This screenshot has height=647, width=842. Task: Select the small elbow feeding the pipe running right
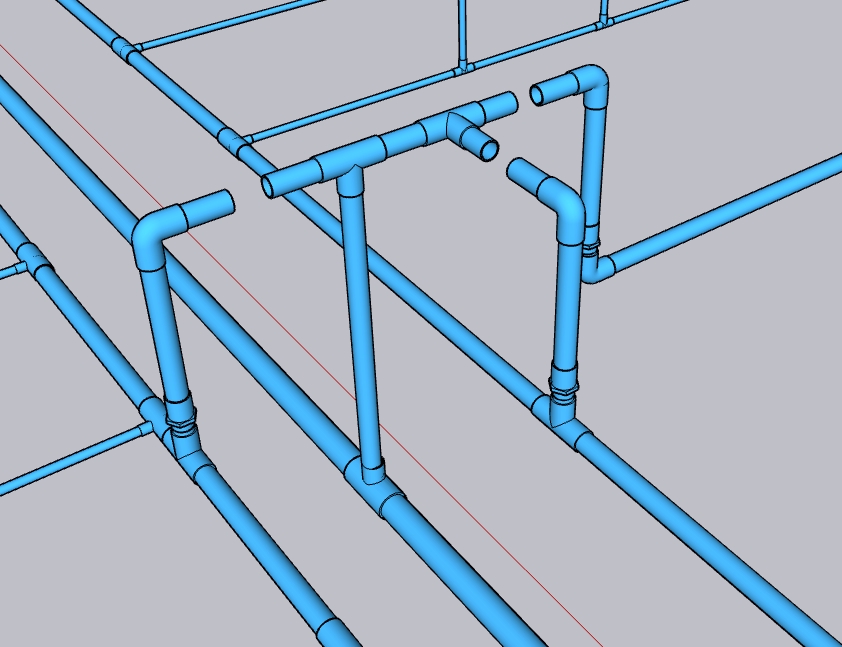click(598, 267)
